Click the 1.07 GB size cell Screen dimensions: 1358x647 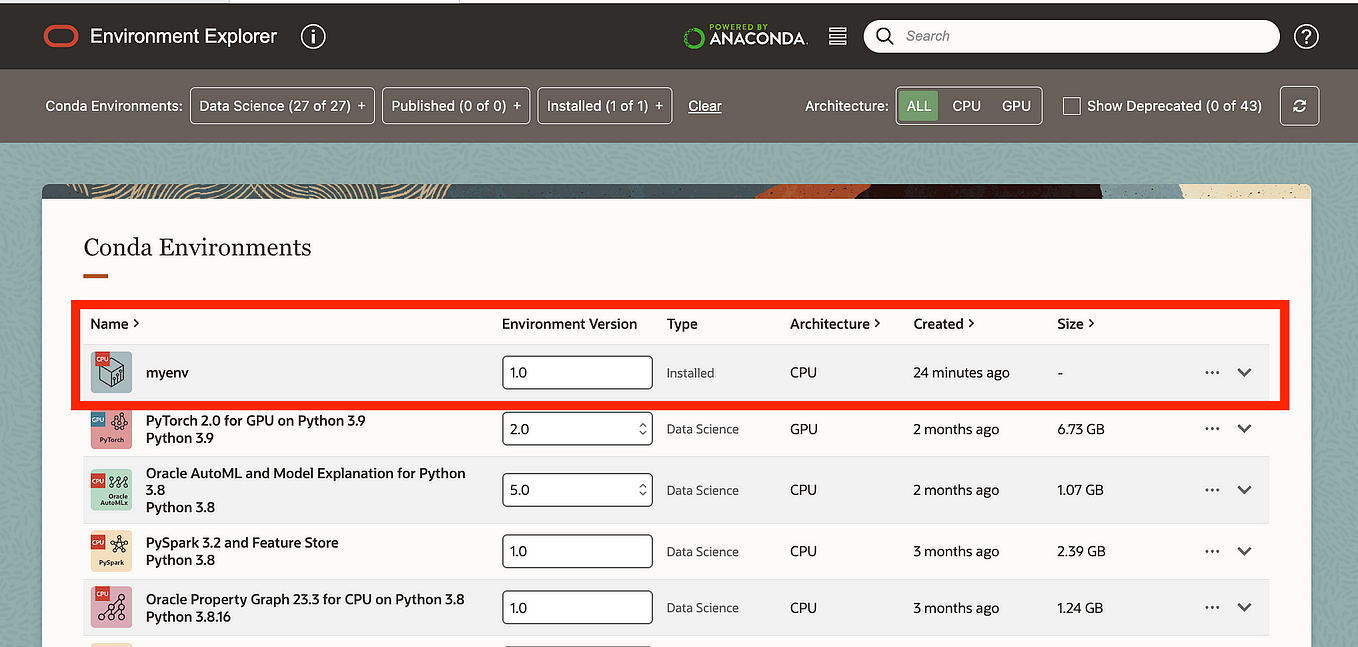[1080, 490]
